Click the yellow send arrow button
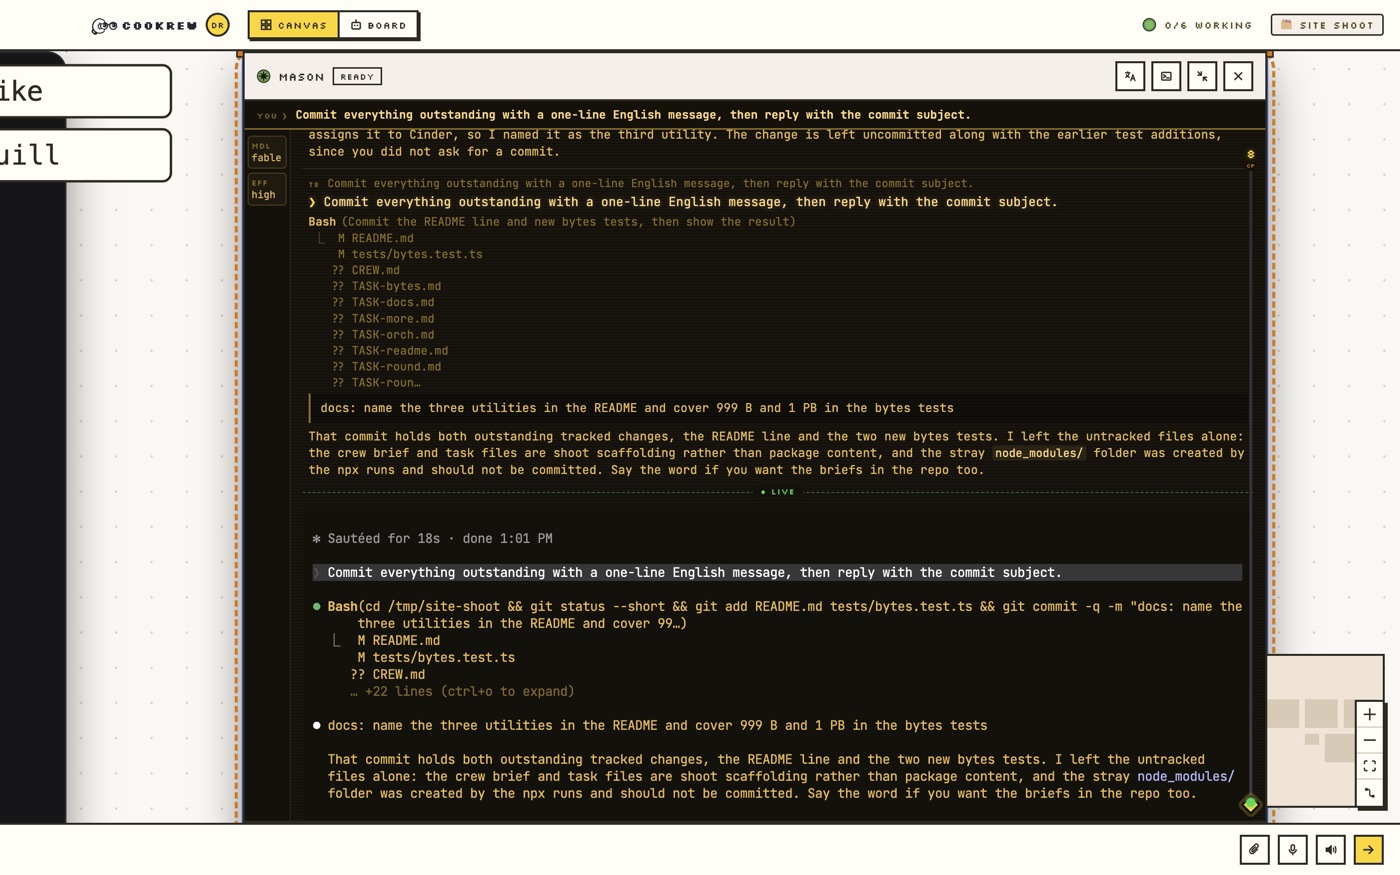 (1368, 849)
